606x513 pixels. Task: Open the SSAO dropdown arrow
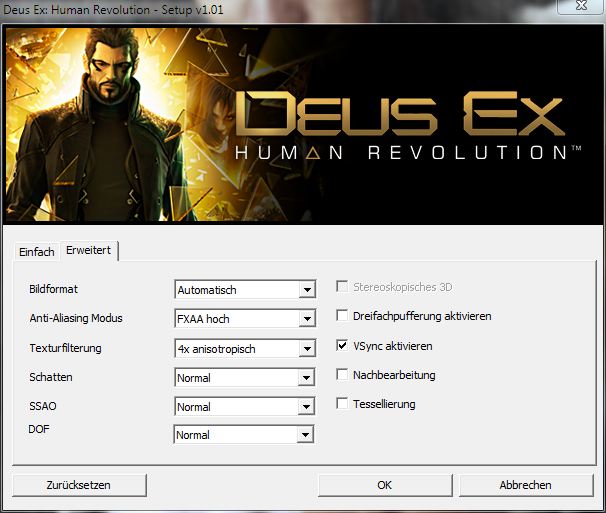tap(306, 407)
